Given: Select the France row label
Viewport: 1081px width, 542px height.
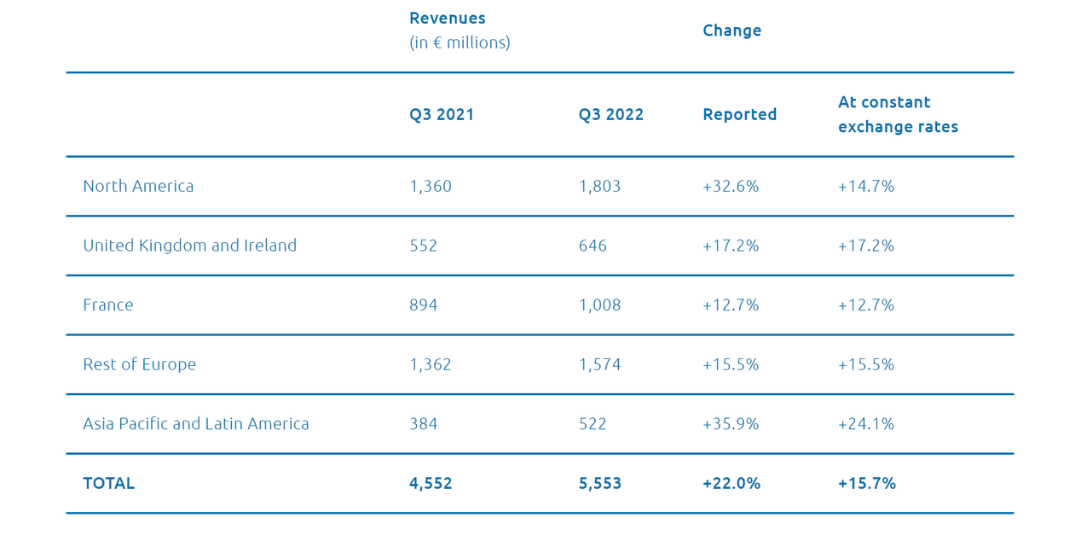Looking at the screenshot, I should click(108, 305).
